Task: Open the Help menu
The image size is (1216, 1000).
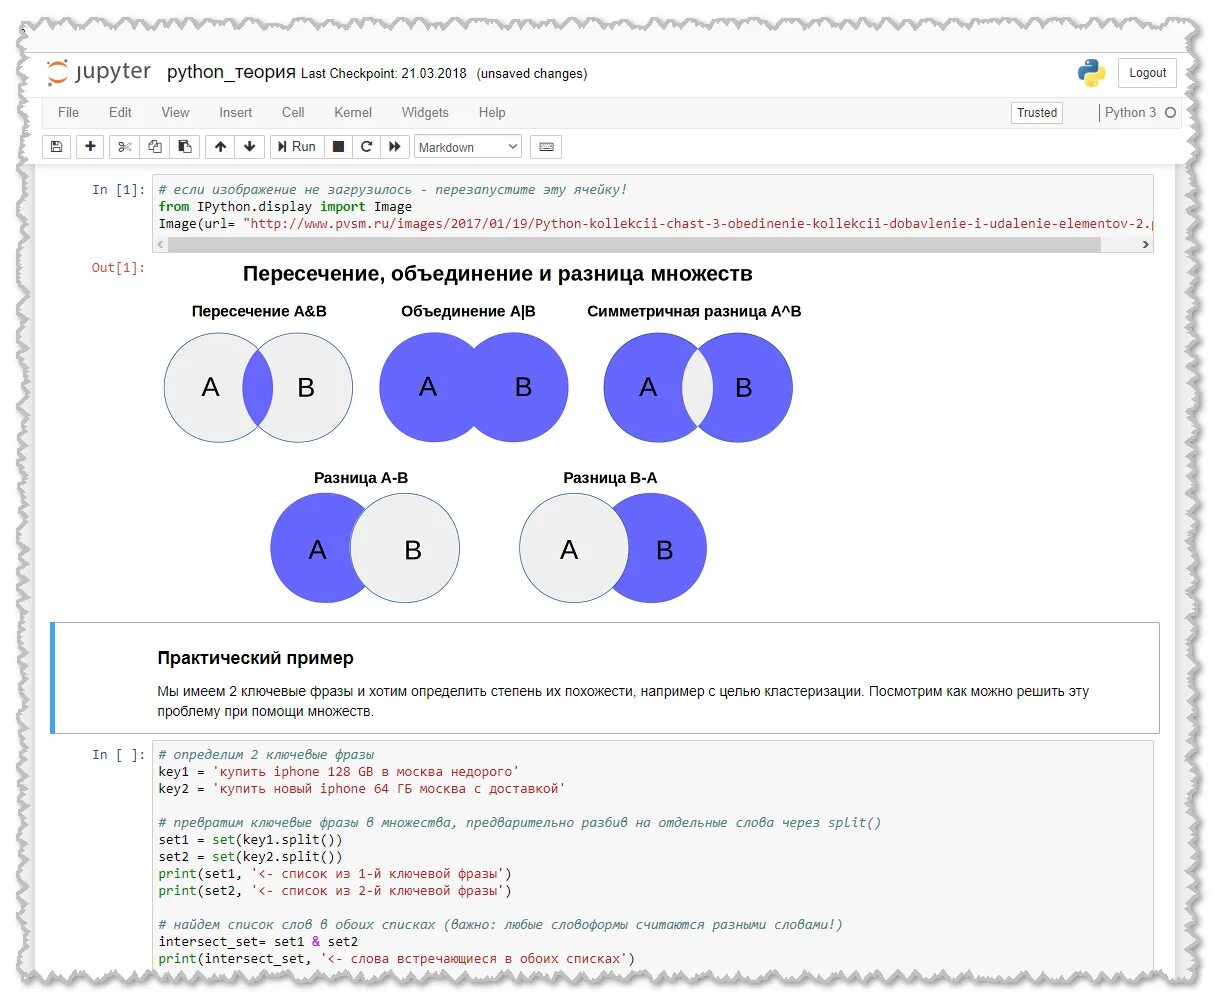Action: coord(492,112)
